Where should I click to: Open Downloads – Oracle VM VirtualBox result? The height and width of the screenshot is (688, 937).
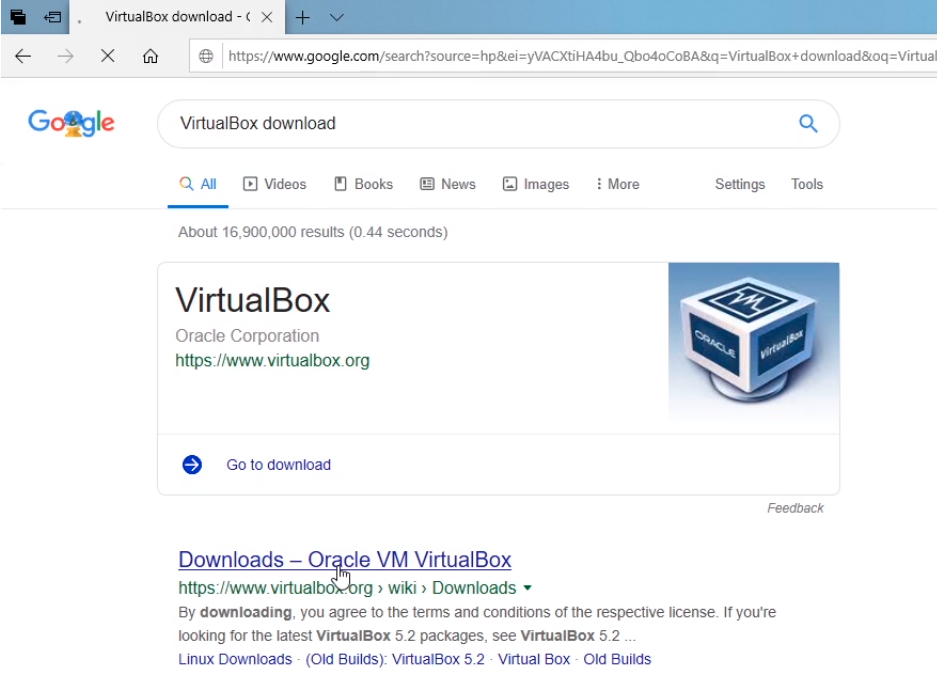coord(344,560)
